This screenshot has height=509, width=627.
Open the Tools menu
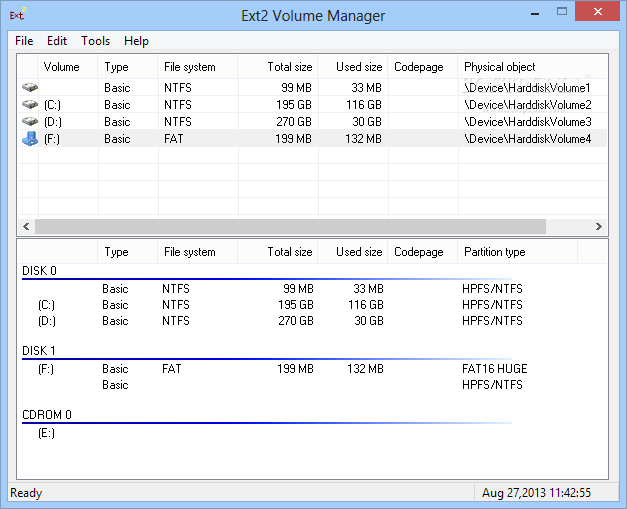coord(96,41)
